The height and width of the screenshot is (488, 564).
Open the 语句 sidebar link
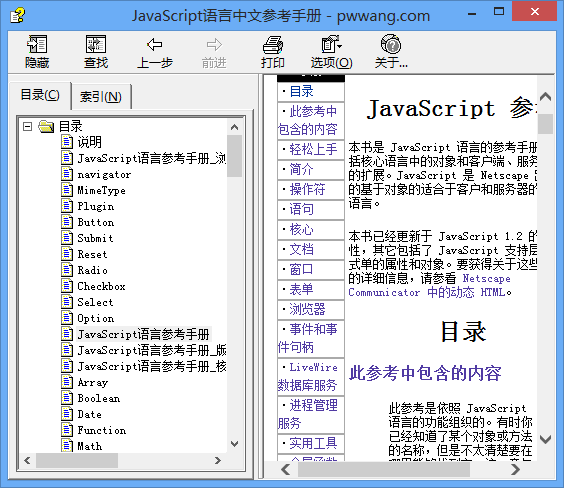click(x=301, y=209)
